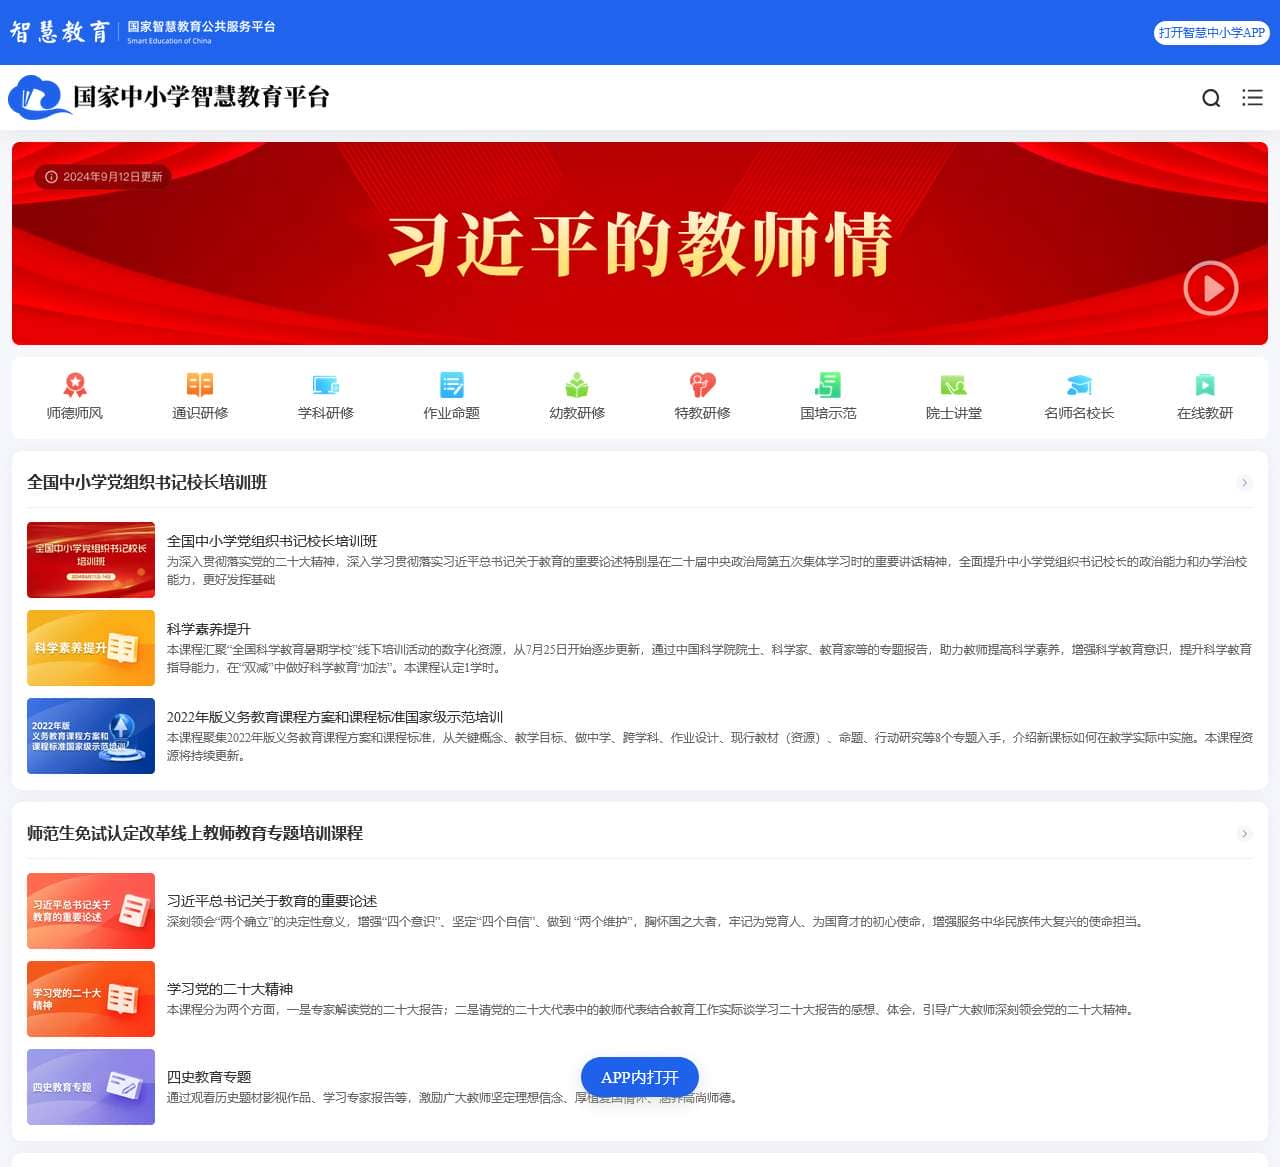
Task: Open 学习党的二十大精神 course title
Action: pyautogui.click(x=230, y=989)
